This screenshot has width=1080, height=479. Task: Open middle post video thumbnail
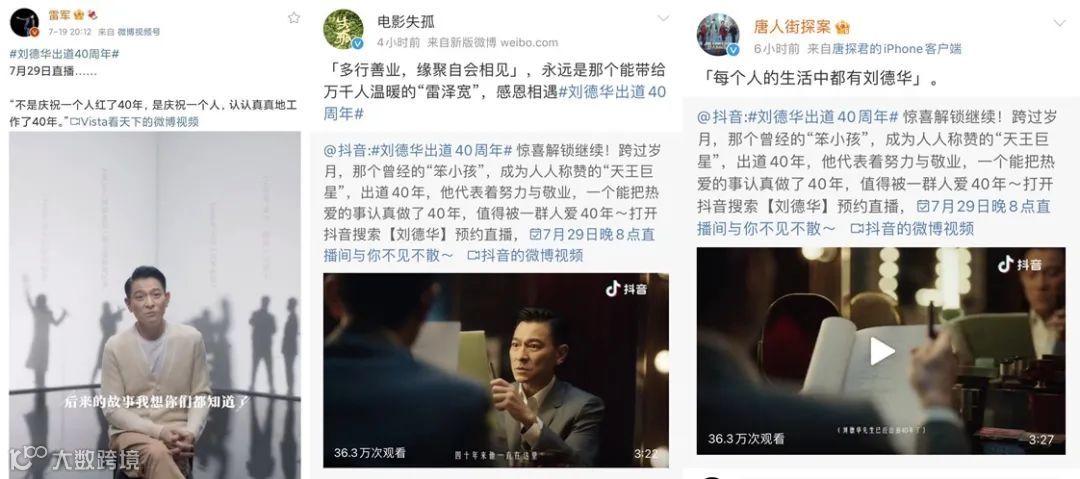pyautogui.click(x=496, y=370)
